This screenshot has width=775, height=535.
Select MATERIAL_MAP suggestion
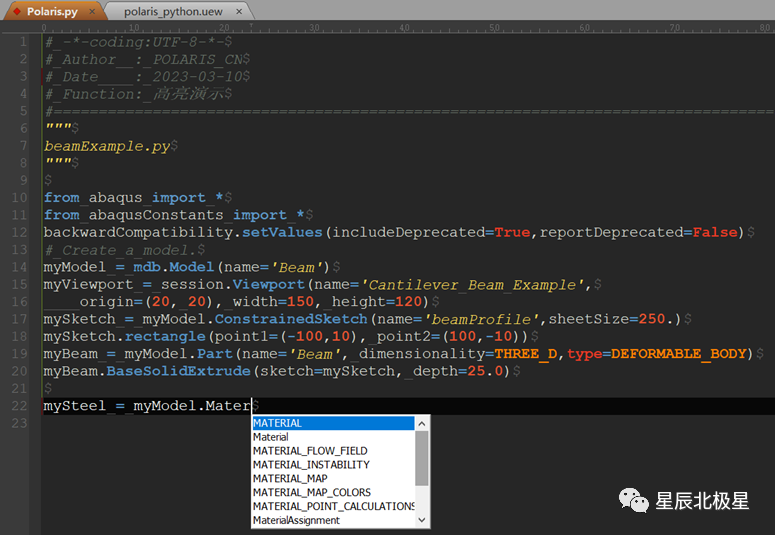coord(333,479)
